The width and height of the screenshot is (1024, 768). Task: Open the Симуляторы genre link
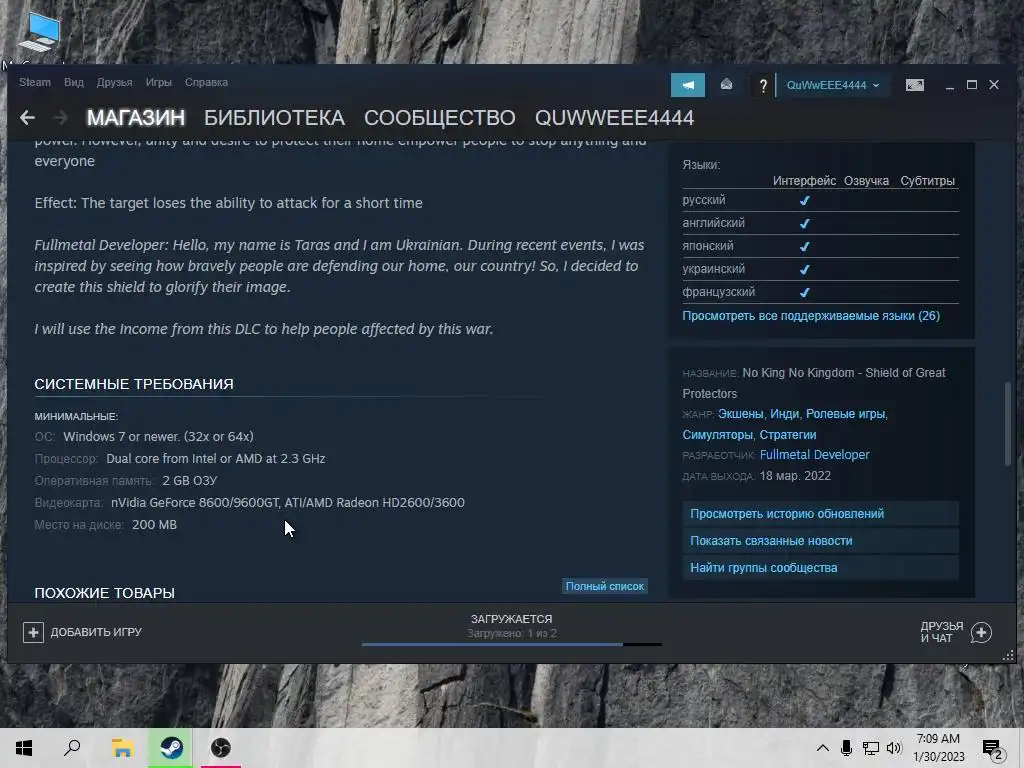click(x=717, y=435)
